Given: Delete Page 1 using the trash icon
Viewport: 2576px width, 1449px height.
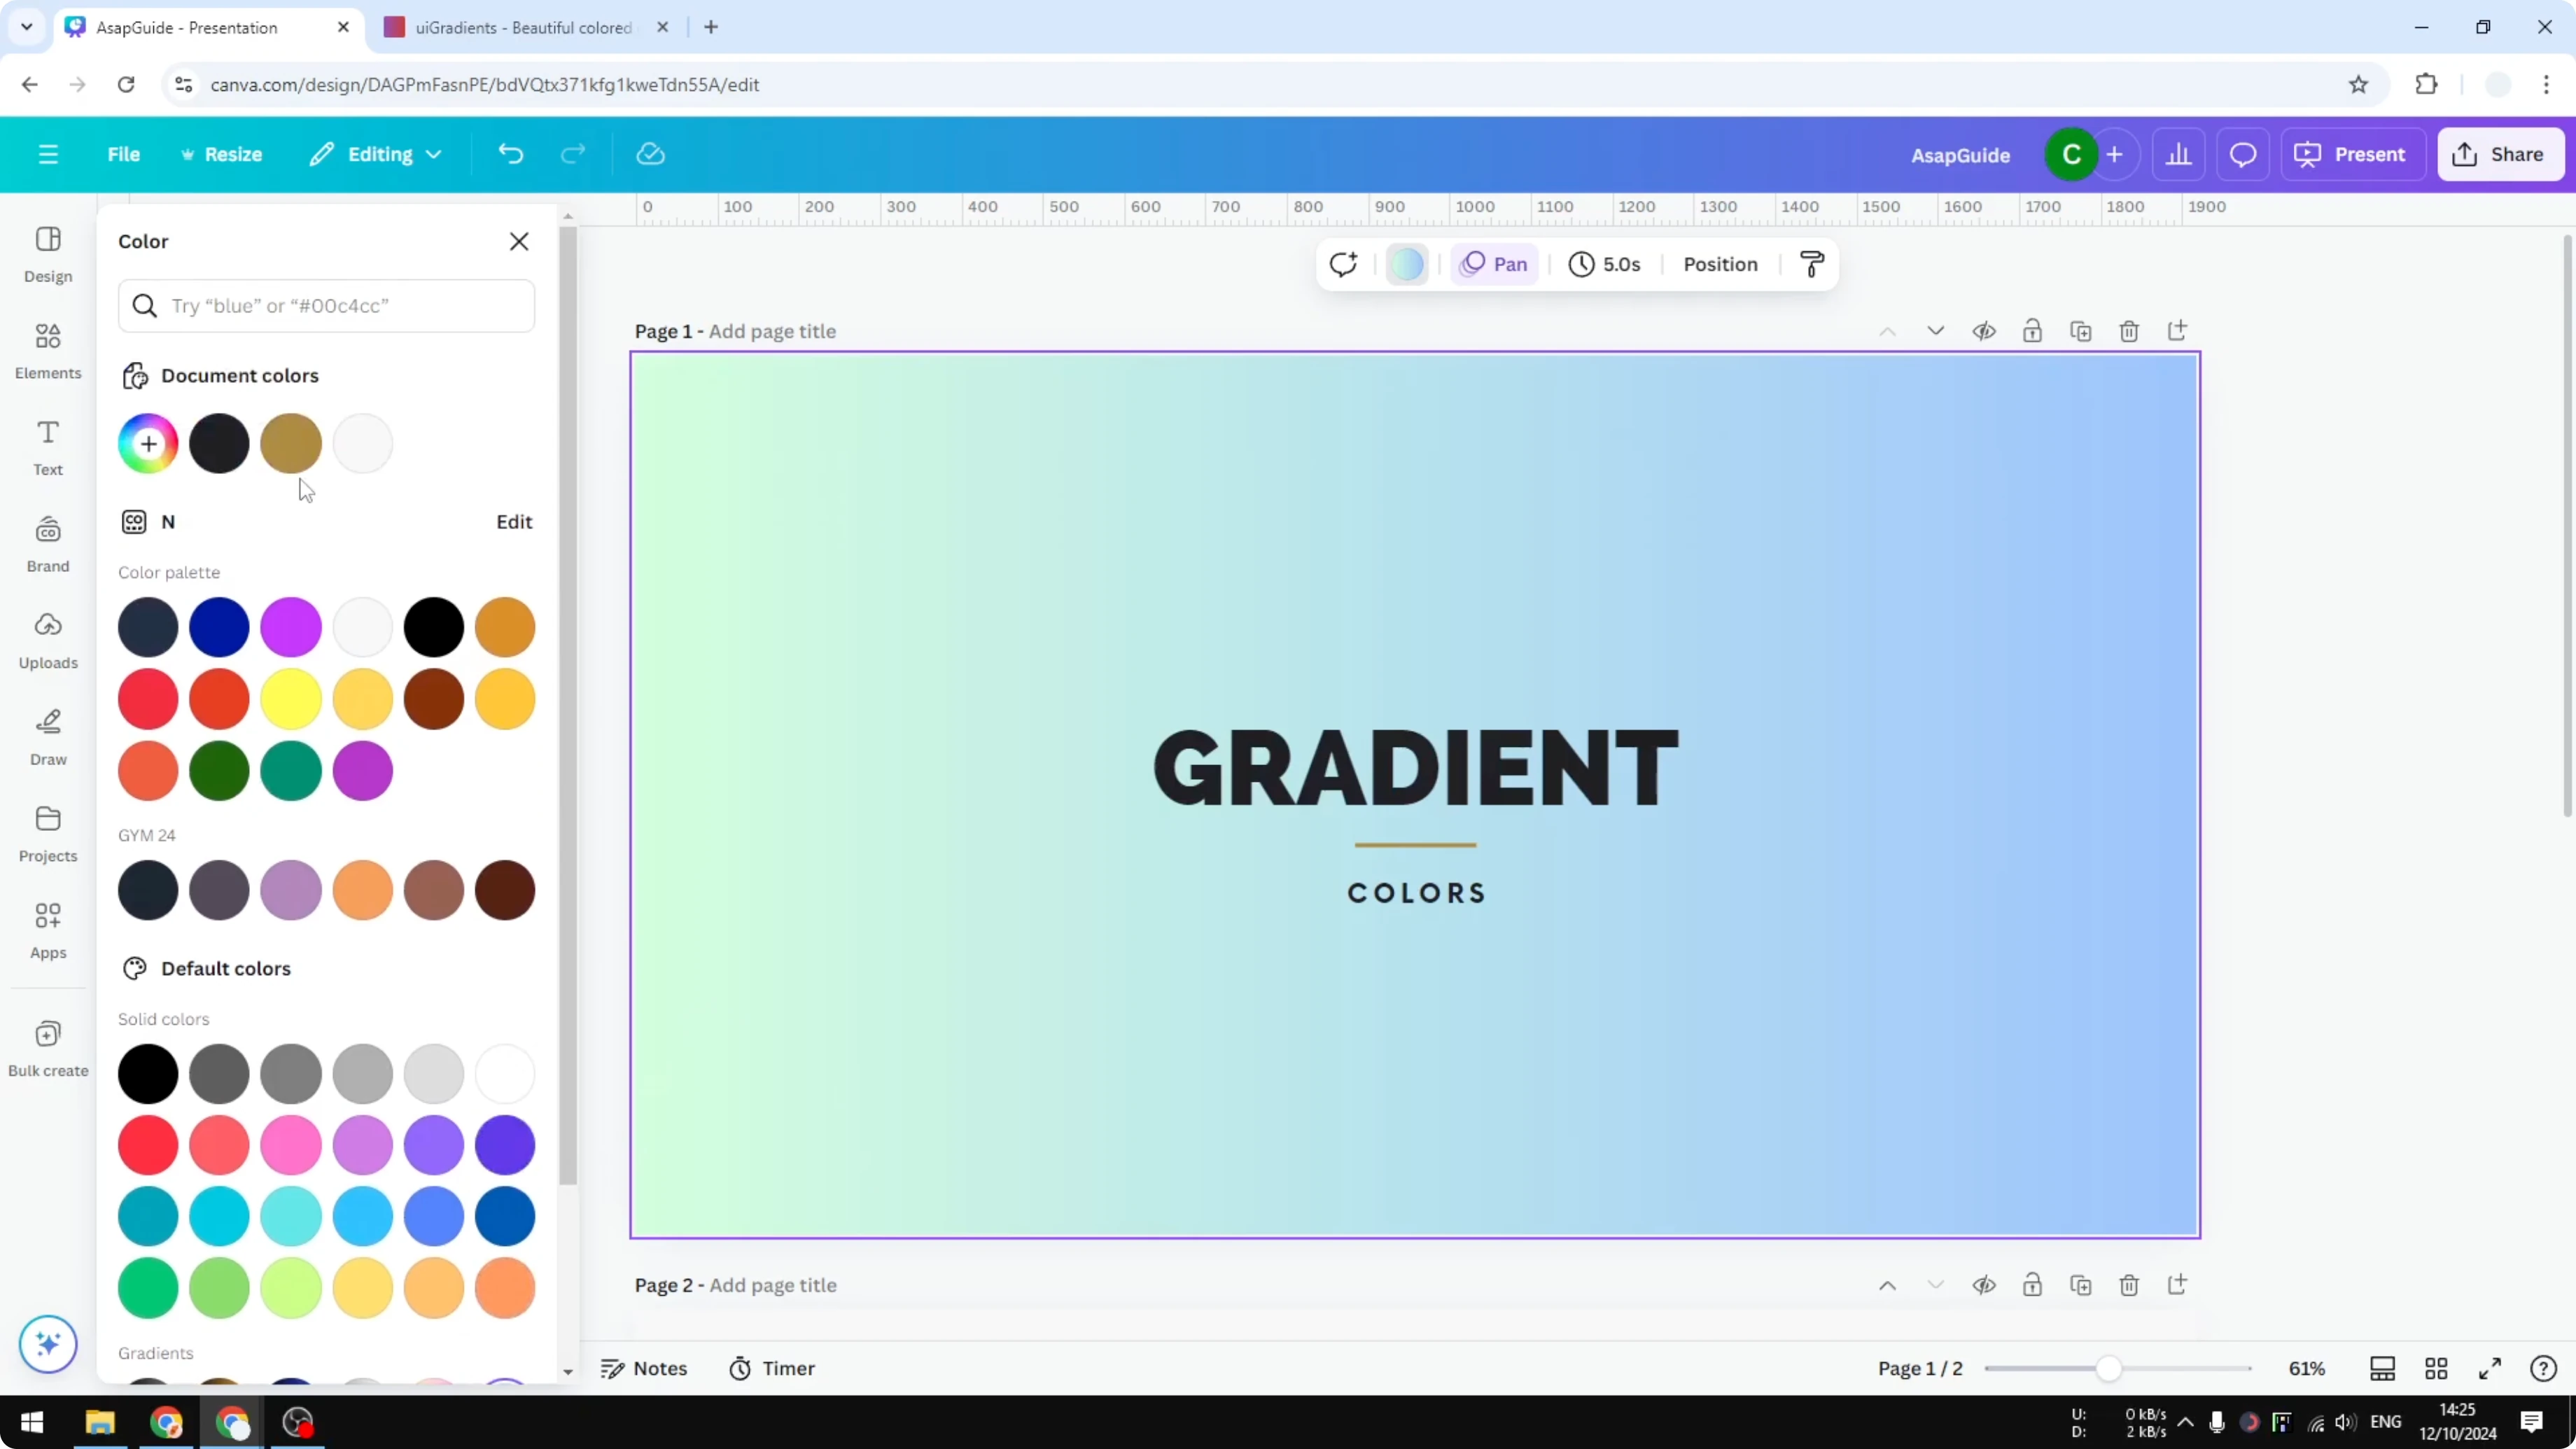Looking at the screenshot, I should point(2129,331).
